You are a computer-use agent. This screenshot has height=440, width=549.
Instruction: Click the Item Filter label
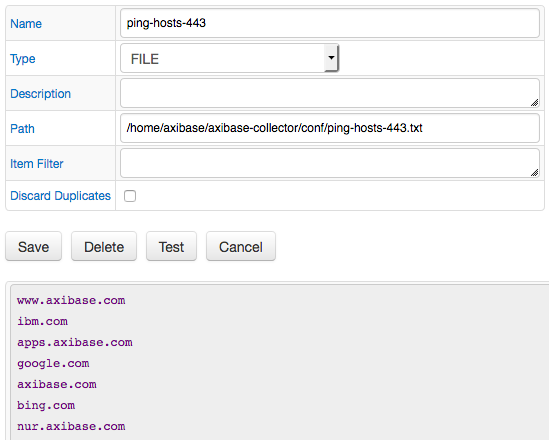click(x=37, y=164)
